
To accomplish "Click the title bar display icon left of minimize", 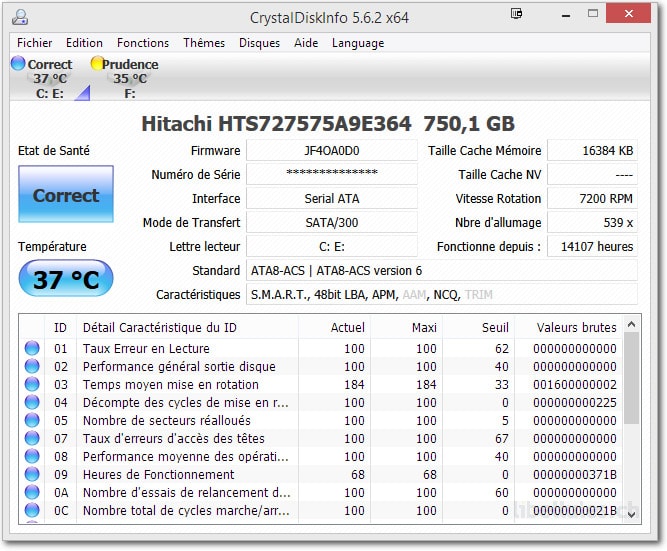I will coord(516,14).
